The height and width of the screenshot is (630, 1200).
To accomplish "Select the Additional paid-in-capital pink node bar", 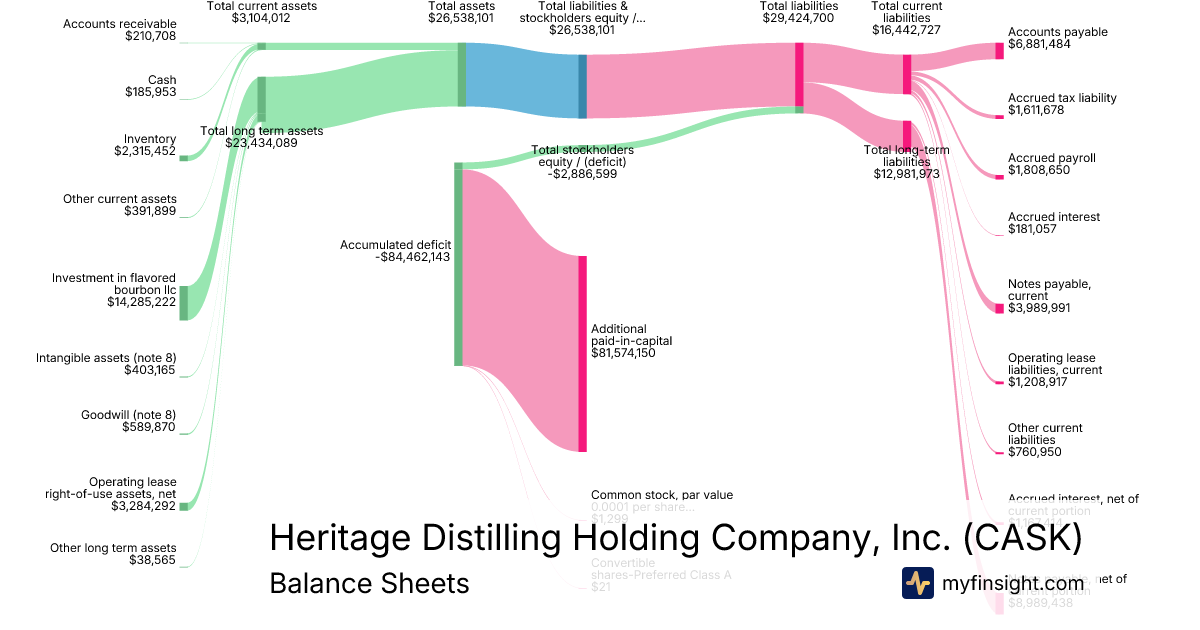I will 582,353.
